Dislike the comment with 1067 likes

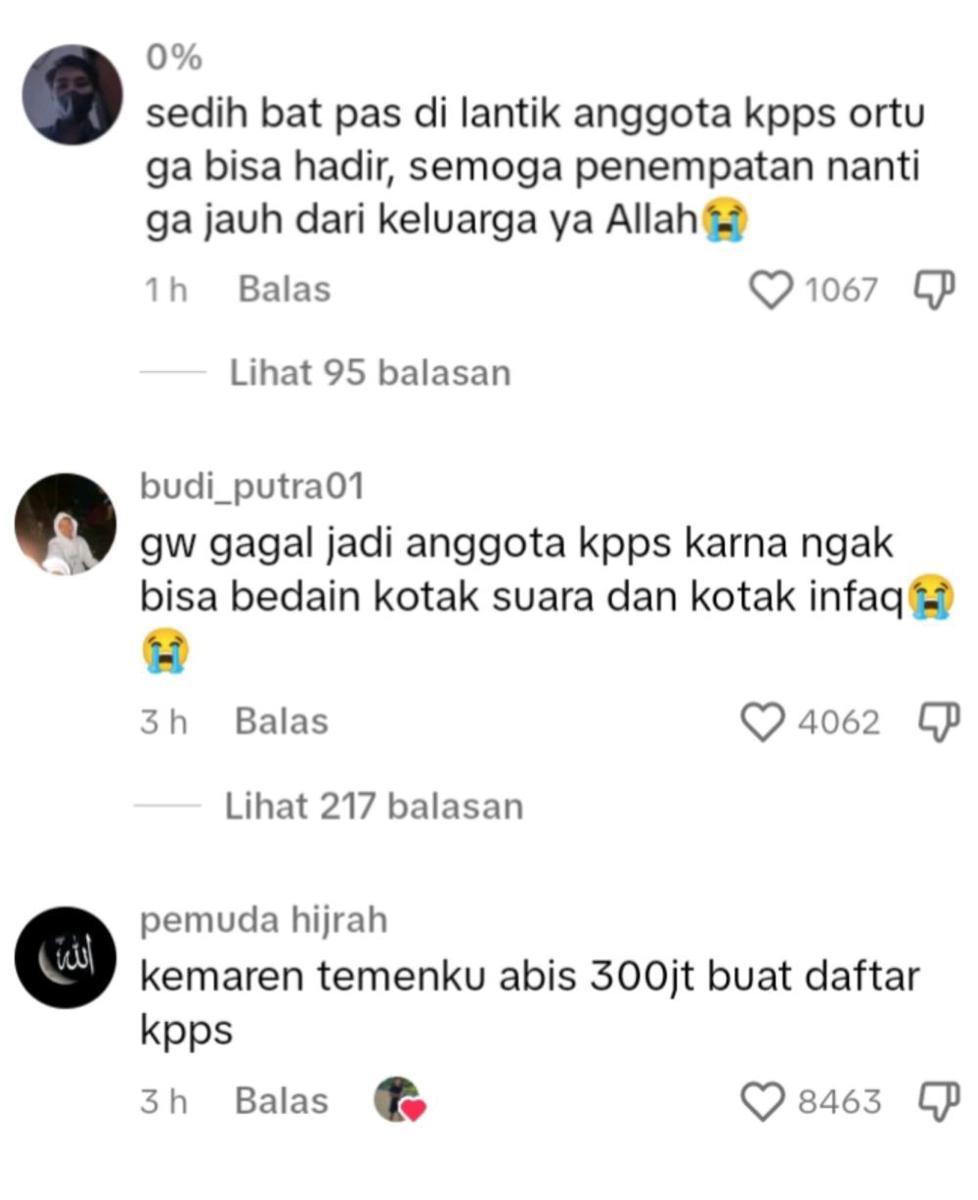pyautogui.click(x=934, y=290)
